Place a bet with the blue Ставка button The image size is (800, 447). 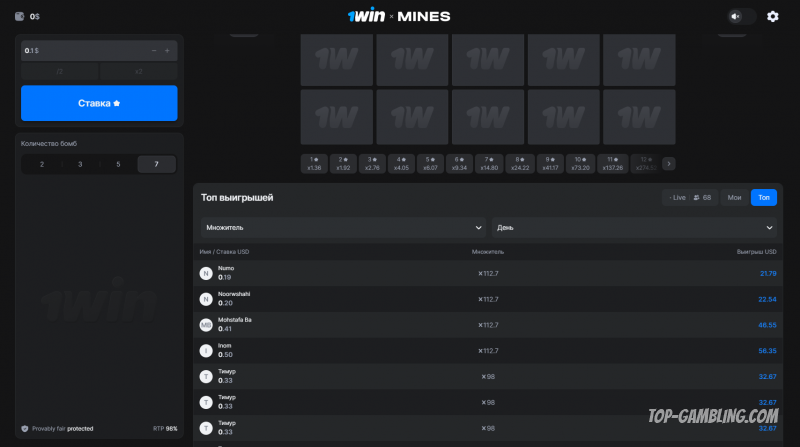tap(99, 103)
